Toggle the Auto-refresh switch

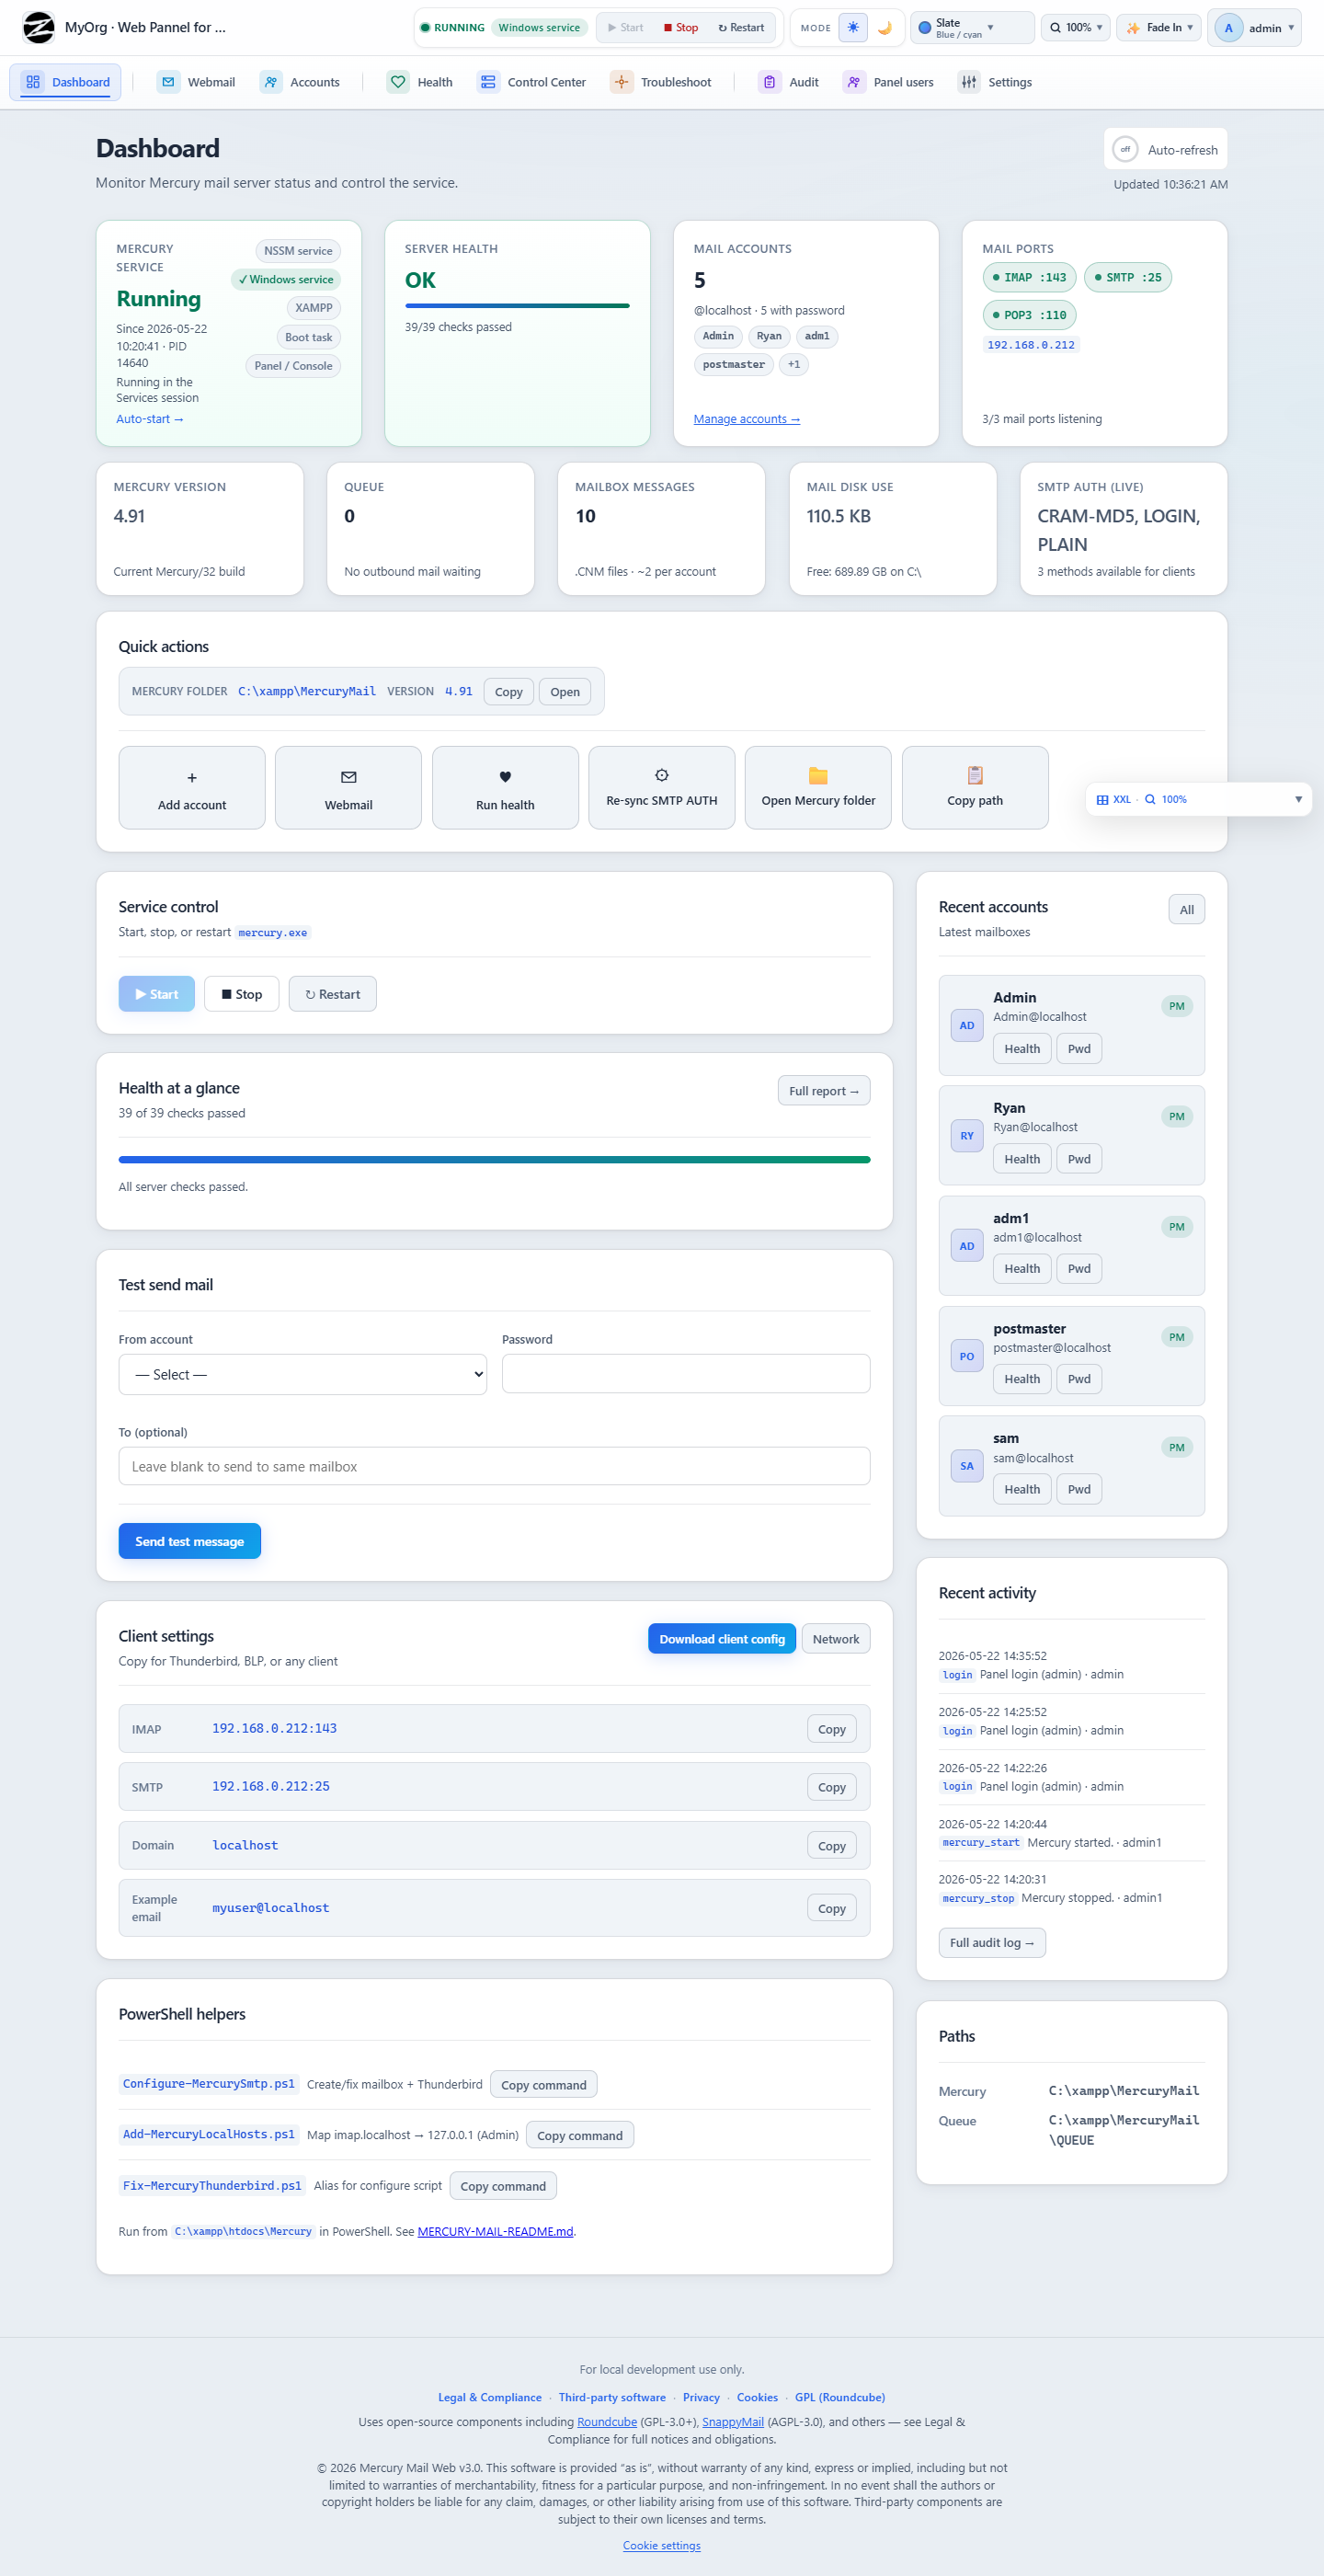pyautogui.click(x=1125, y=150)
